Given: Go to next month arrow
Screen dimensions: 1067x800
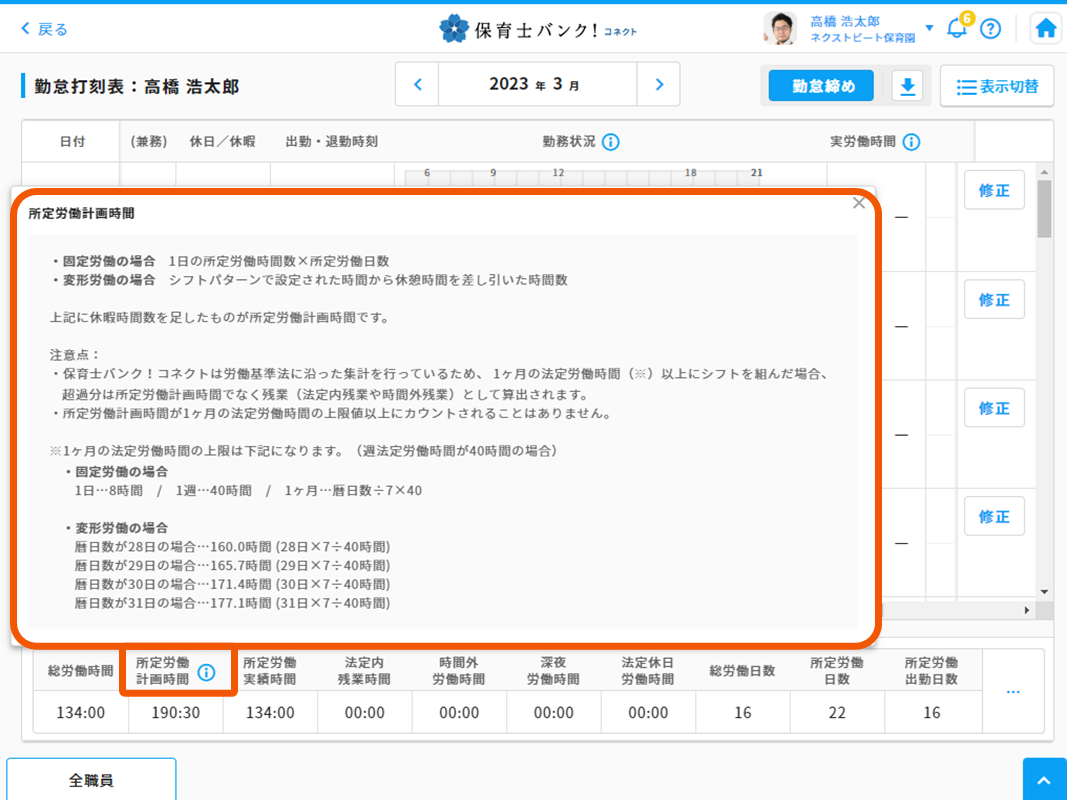Looking at the screenshot, I should coord(658,85).
